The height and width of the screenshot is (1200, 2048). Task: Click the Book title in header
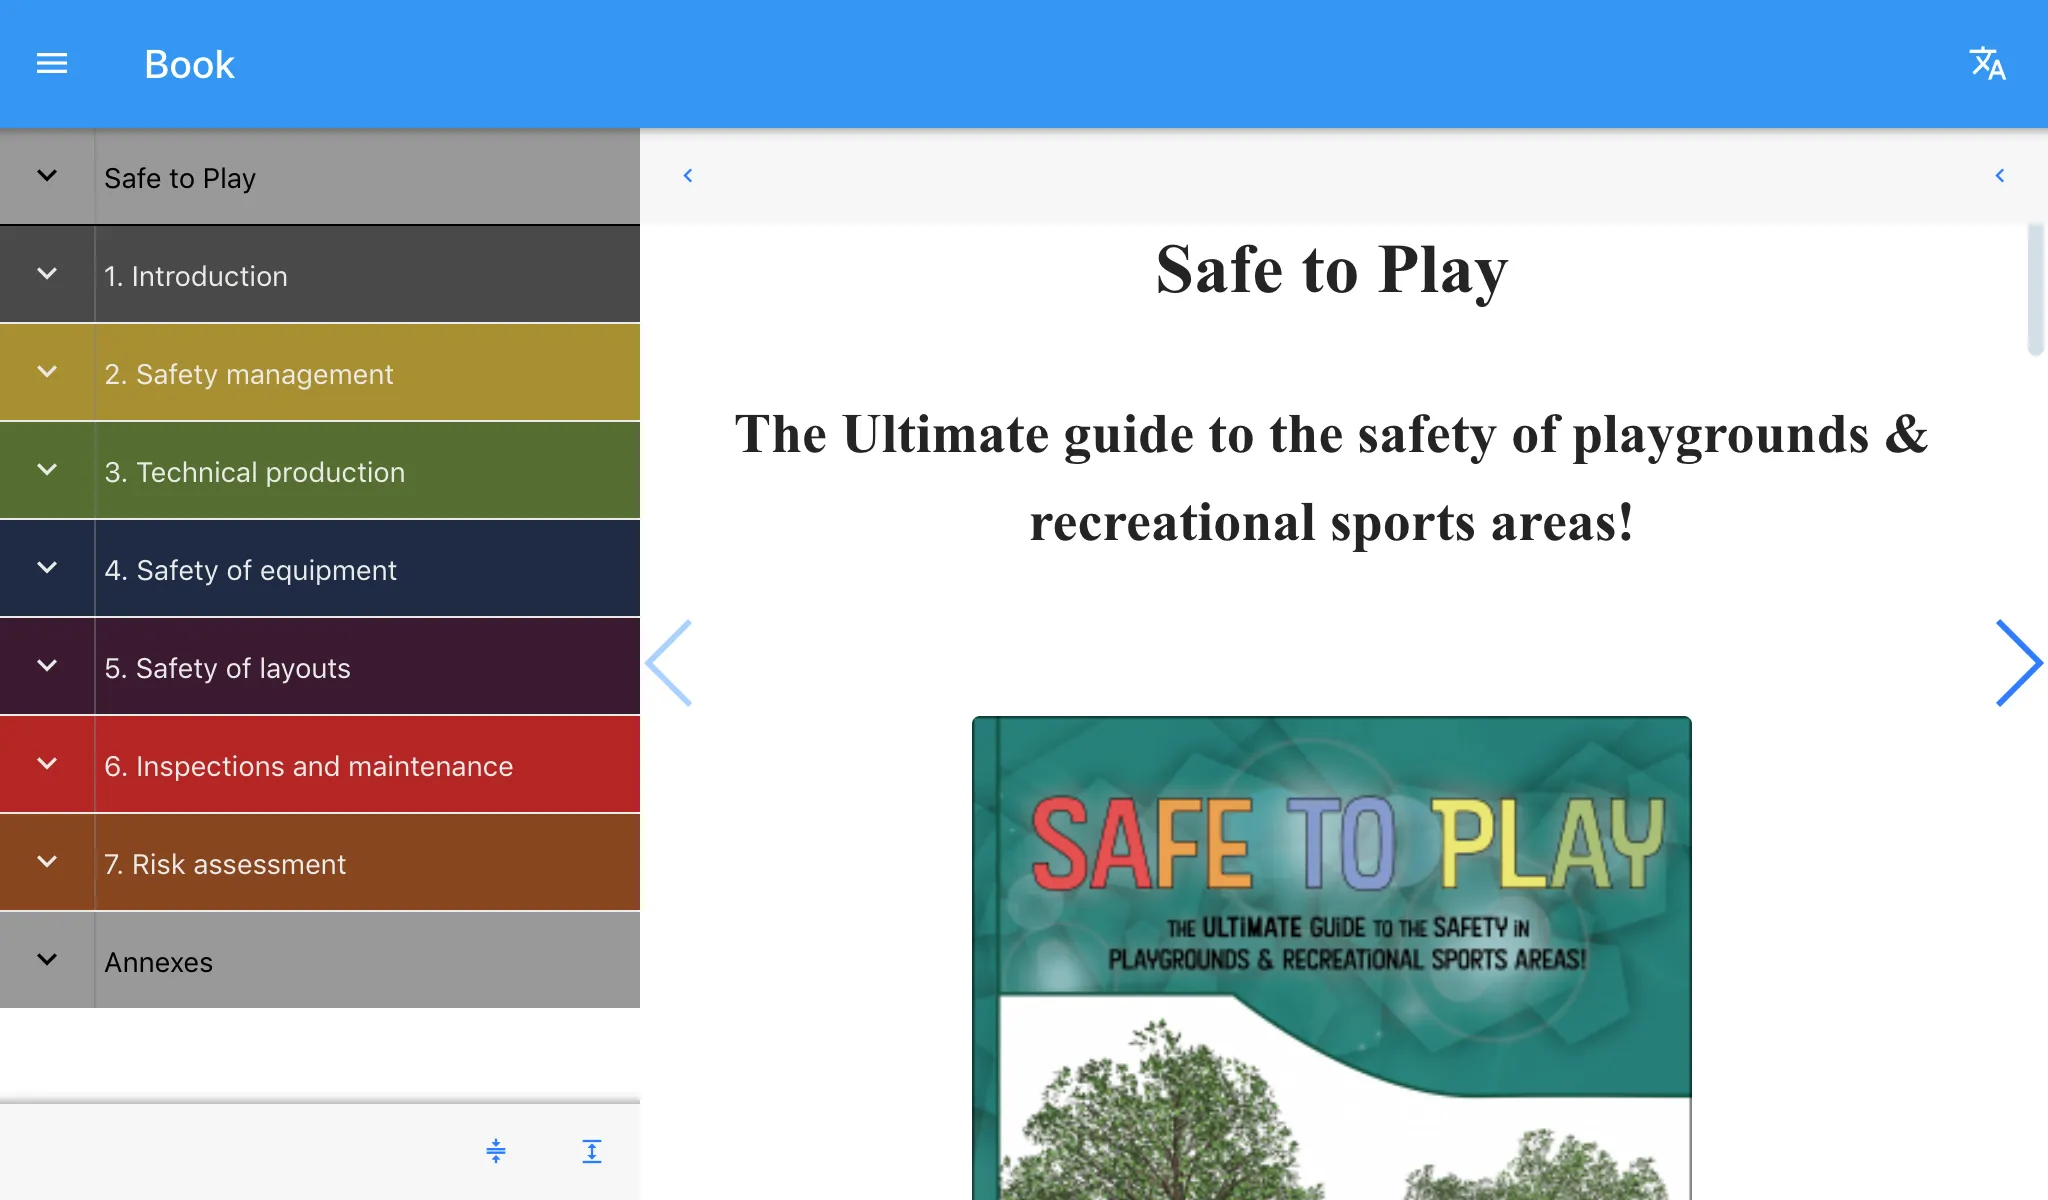[189, 65]
